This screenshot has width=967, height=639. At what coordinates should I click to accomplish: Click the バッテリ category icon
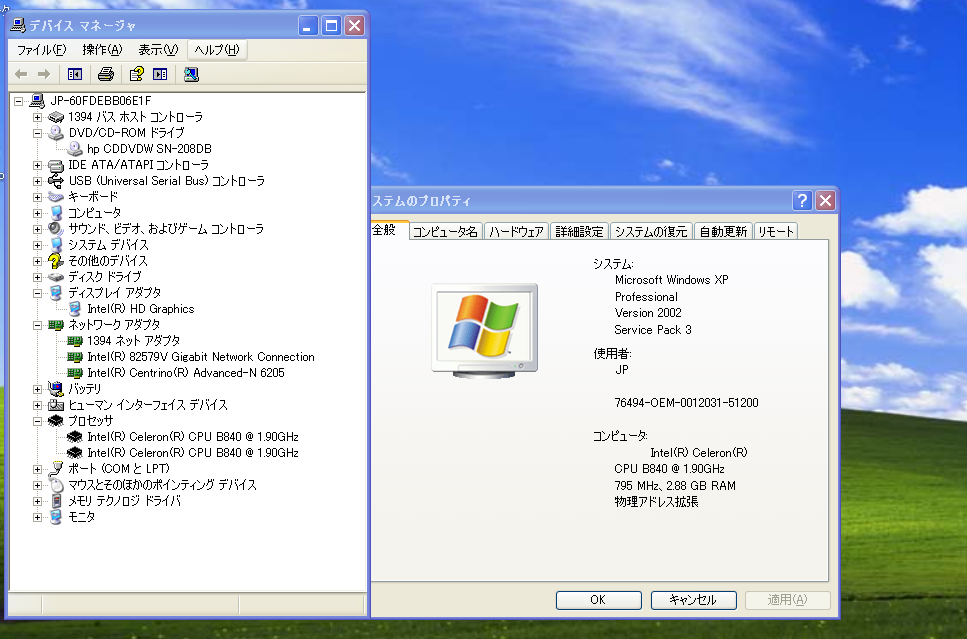(x=56, y=389)
